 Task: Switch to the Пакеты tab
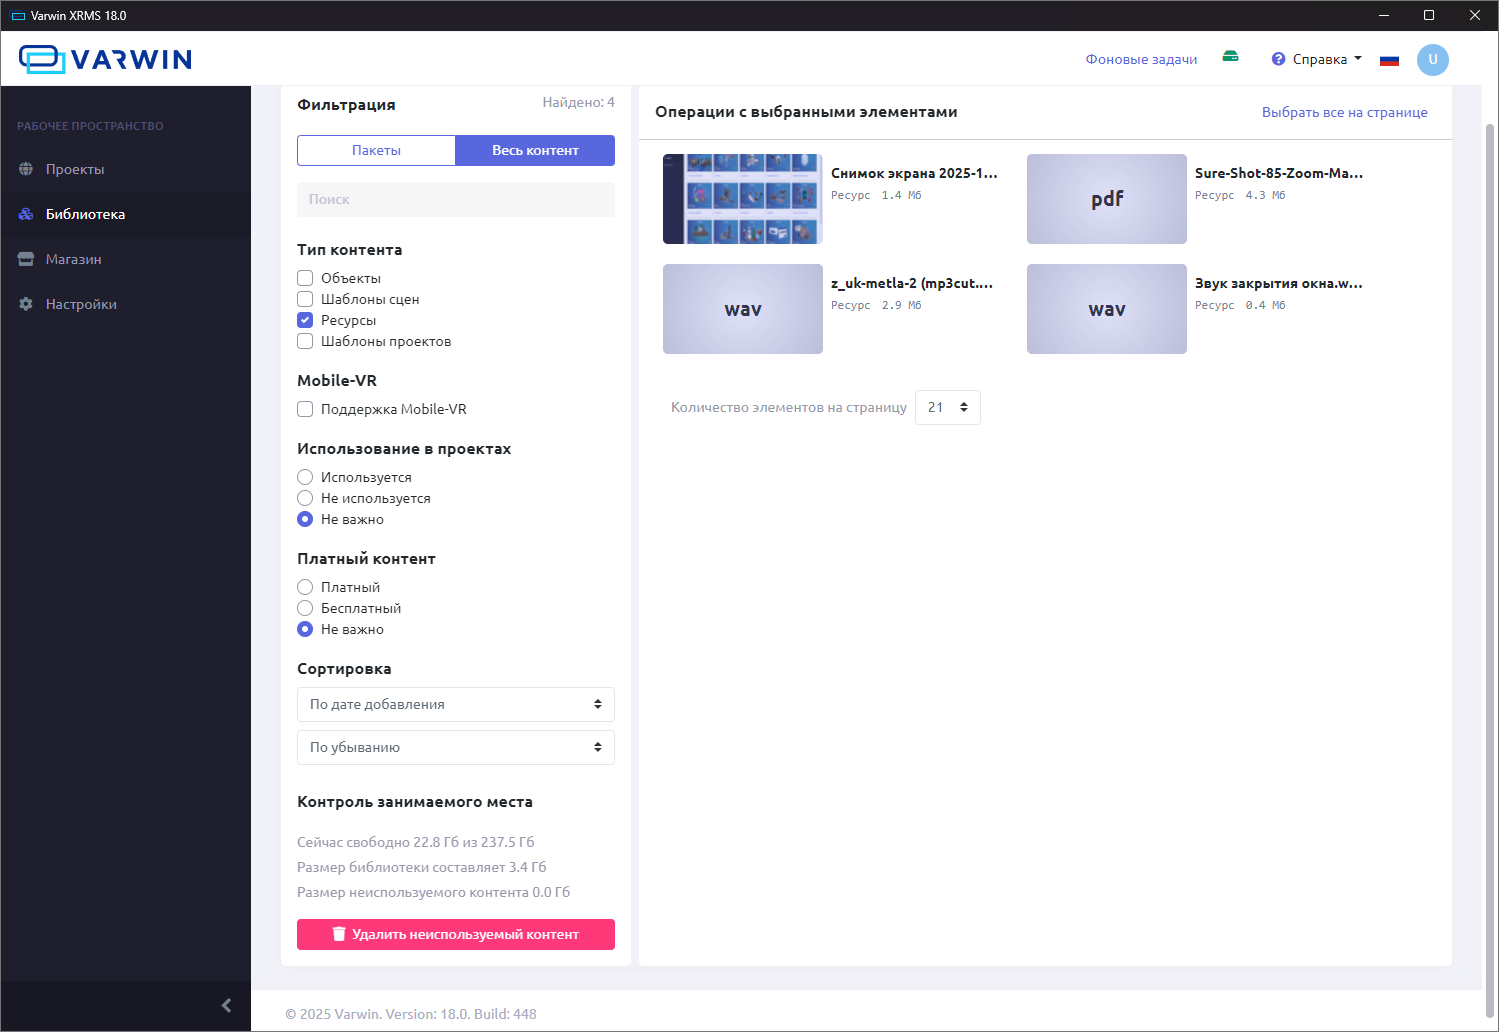point(376,150)
